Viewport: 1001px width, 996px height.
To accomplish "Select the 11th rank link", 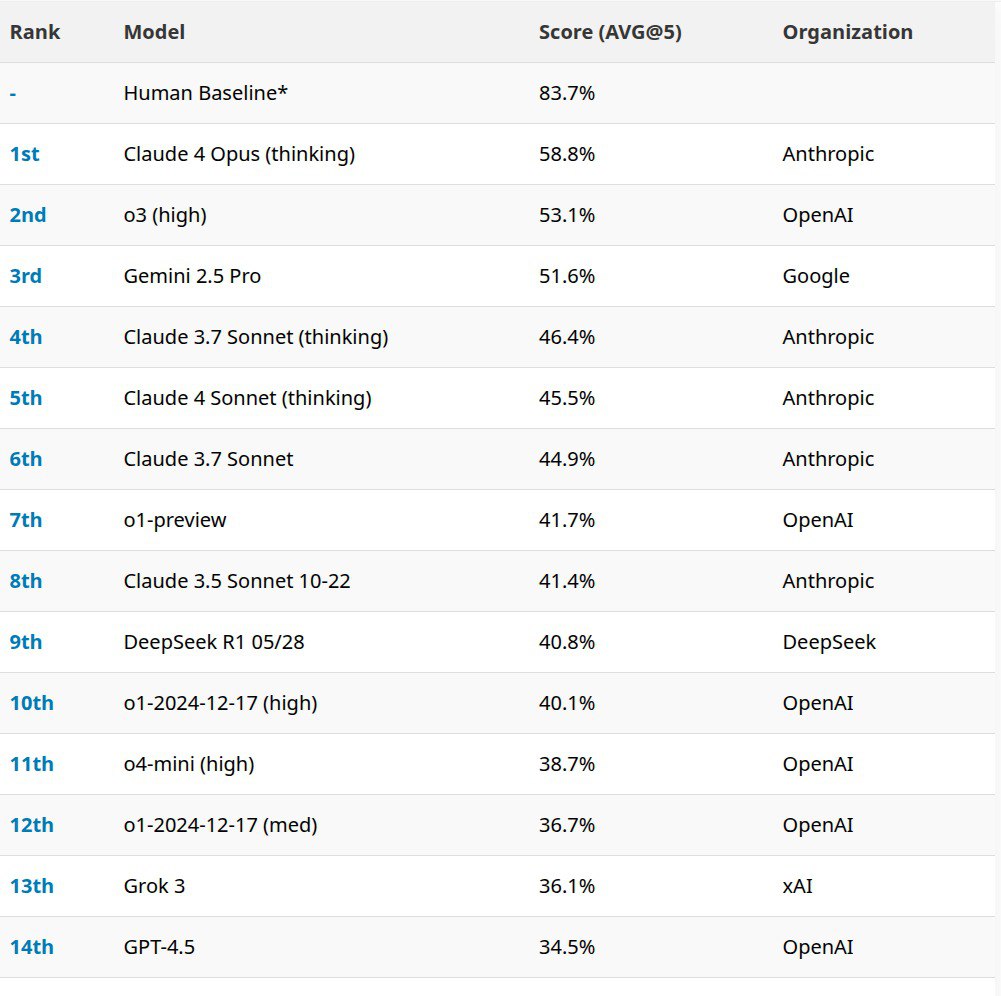I will click(x=32, y=764).
